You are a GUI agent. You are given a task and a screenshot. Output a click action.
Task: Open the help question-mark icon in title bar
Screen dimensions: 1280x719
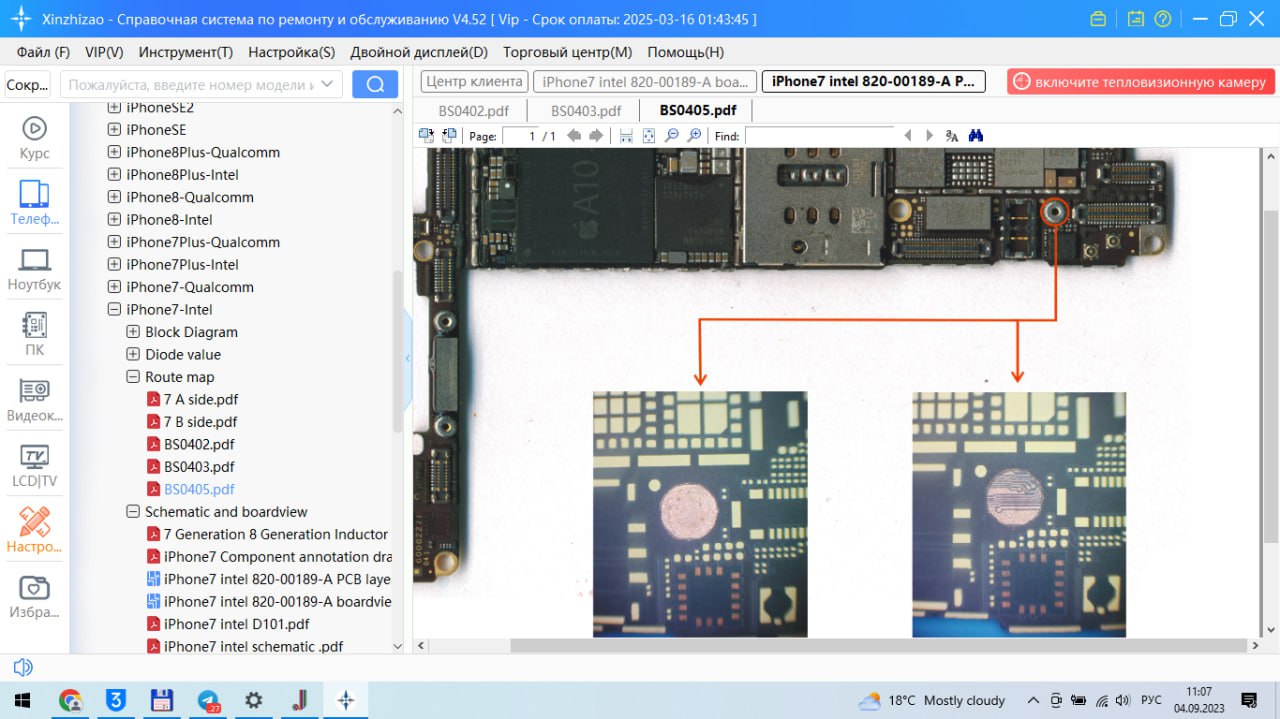1162,19
